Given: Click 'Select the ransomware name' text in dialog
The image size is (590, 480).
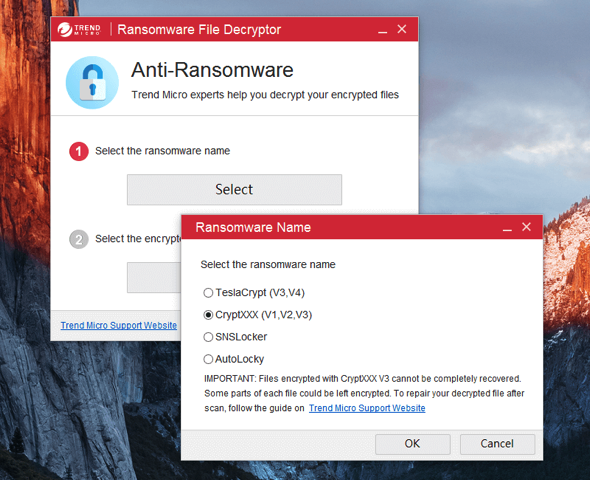Looking at the screenshot, I should tap(268, 264).
